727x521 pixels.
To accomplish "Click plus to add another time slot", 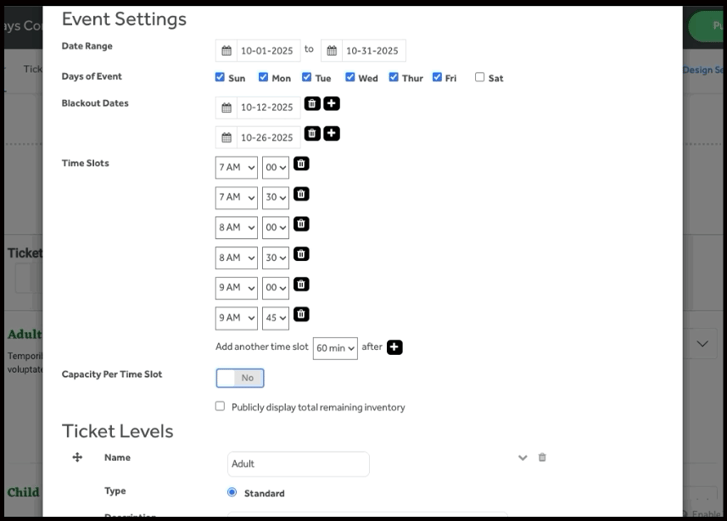I will coord(394,347).
